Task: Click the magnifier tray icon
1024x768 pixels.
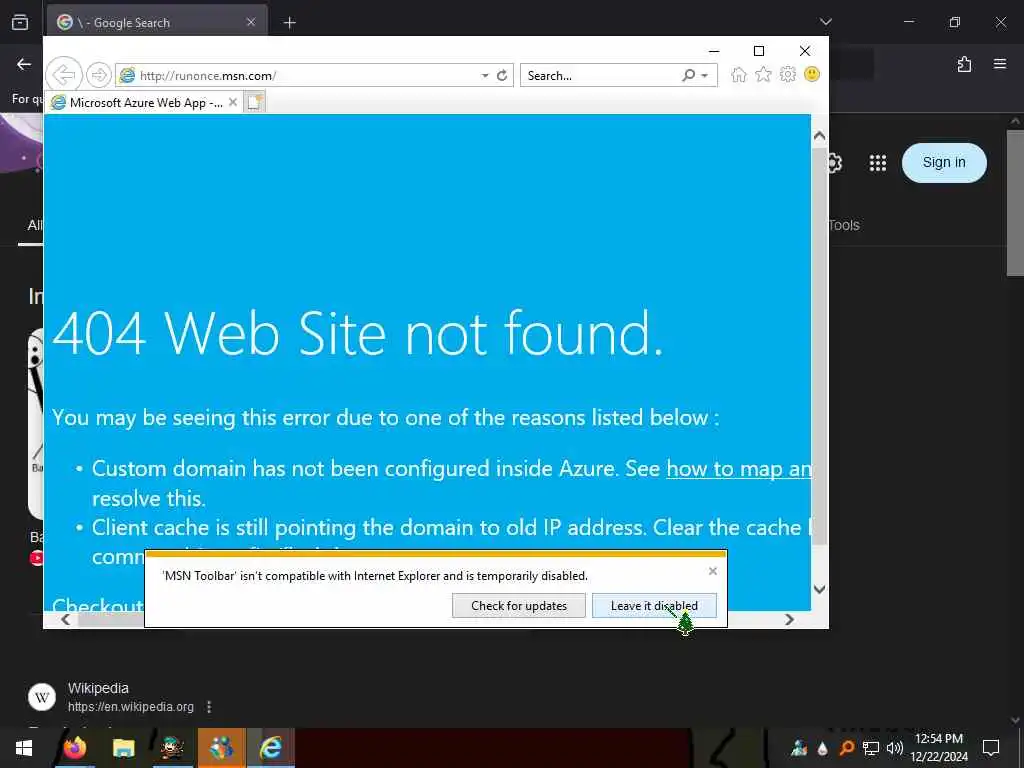Action: [x=846, y=748]
